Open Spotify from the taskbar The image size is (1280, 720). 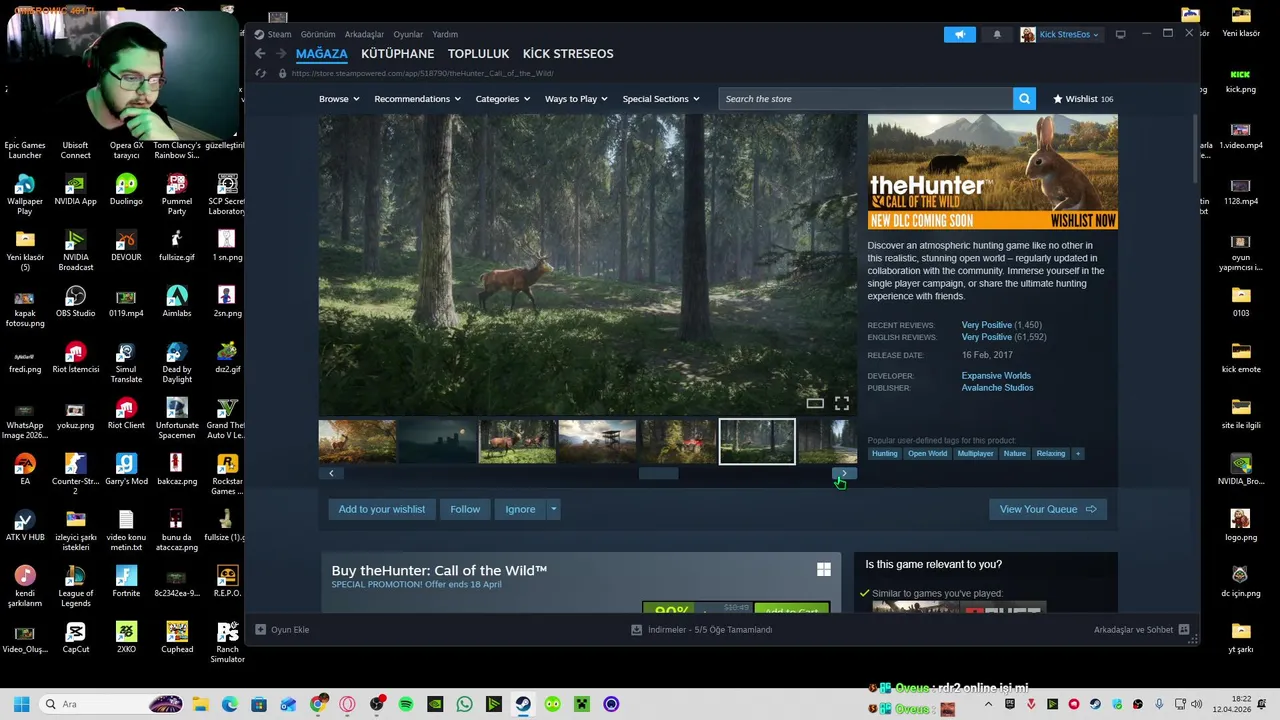[406, 704]
